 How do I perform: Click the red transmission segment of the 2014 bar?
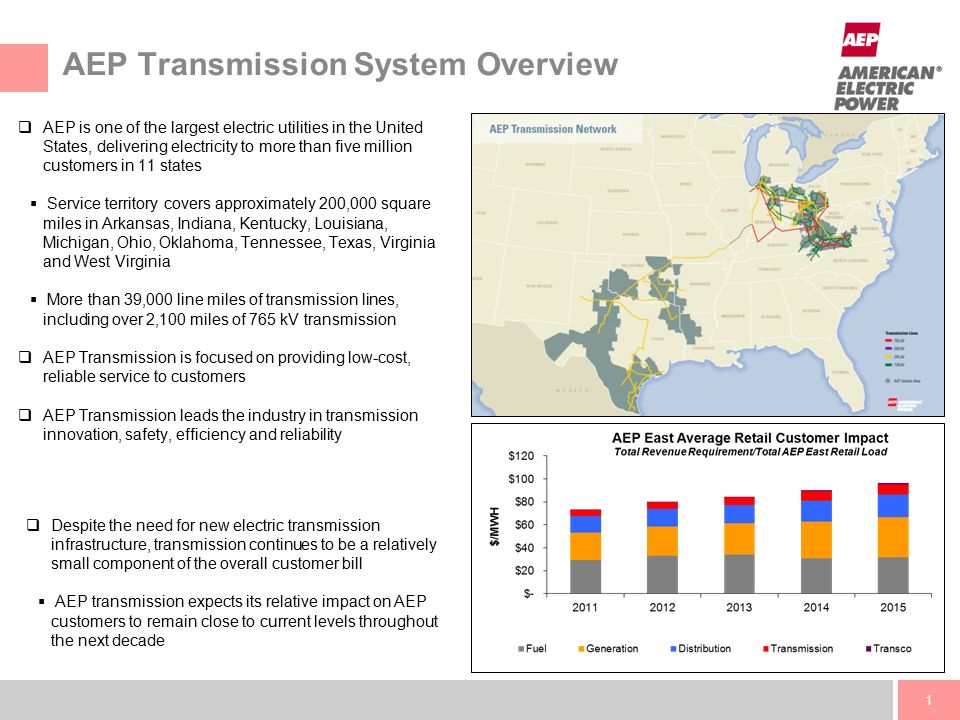(x=817, y=495)
